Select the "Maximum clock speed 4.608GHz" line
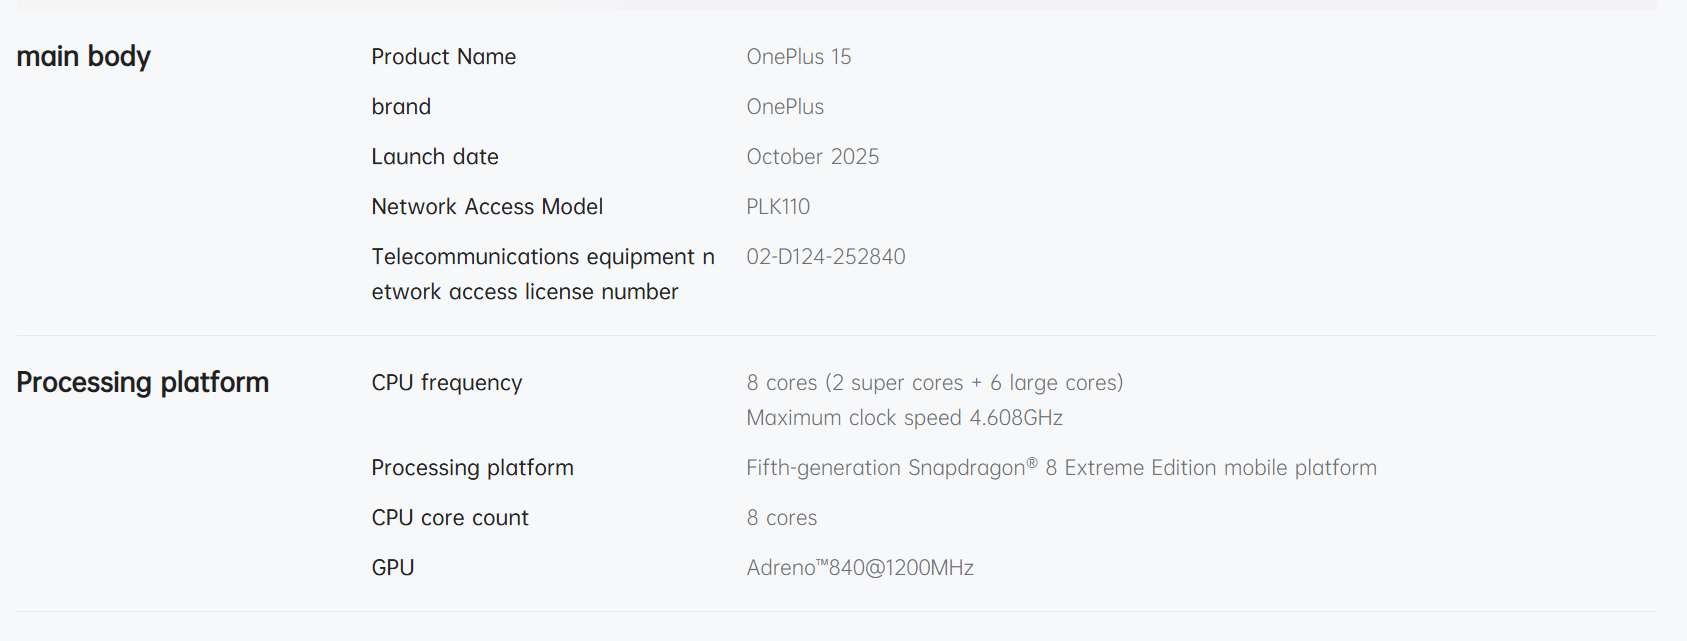The image size is (1687, 641). click(x=904, y=418)
